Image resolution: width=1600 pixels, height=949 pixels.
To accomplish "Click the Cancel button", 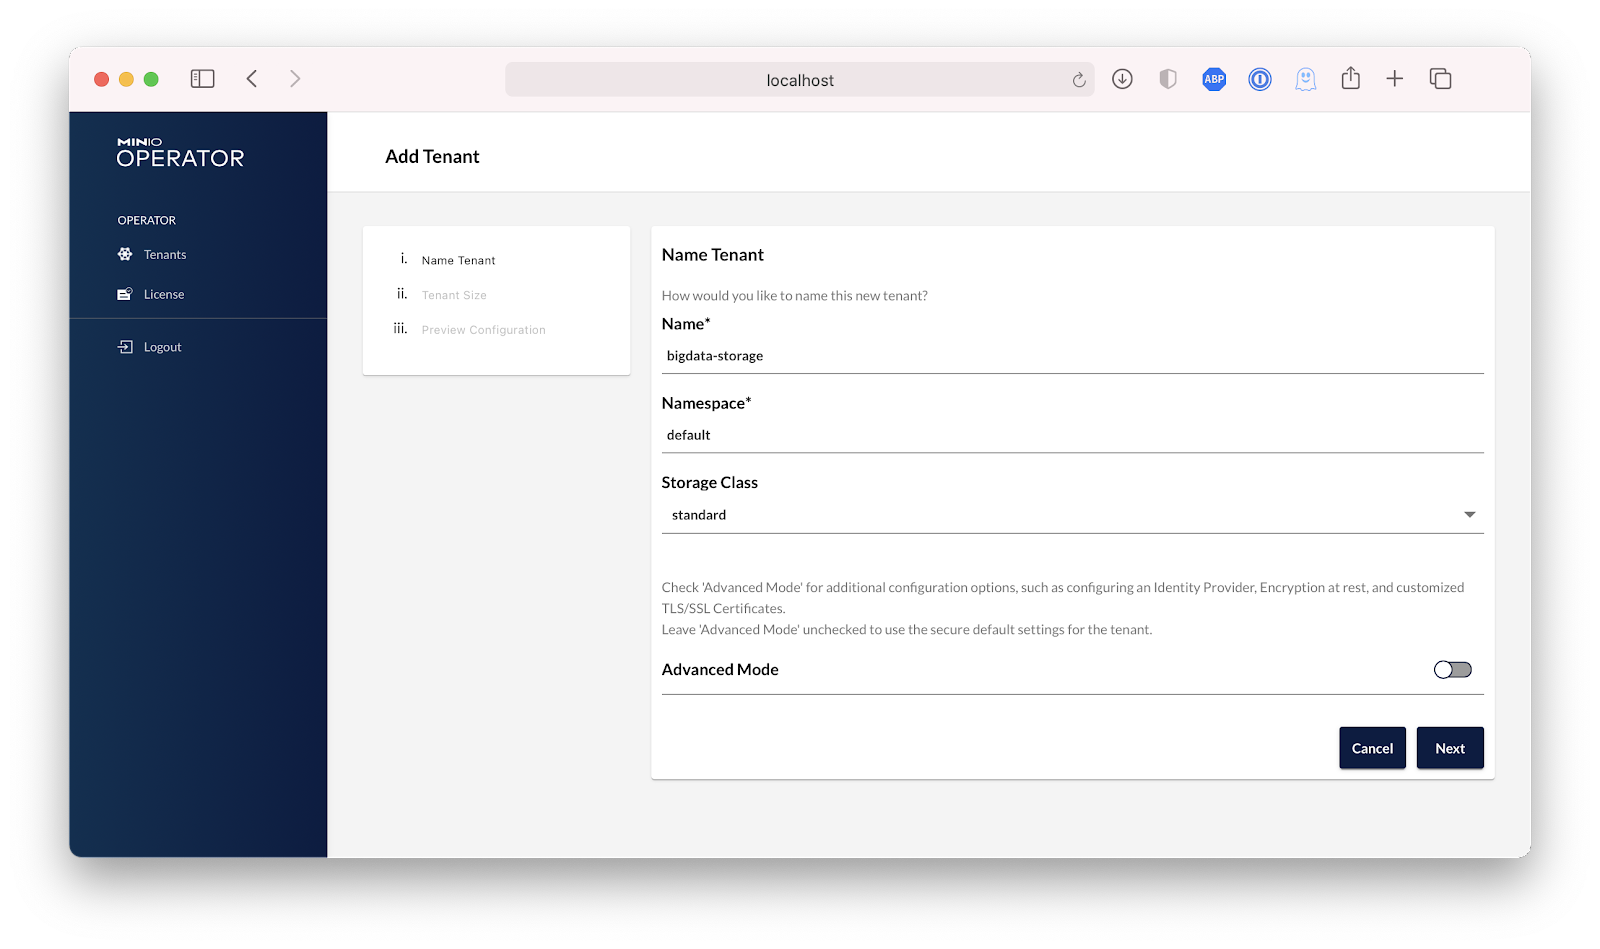I will pos(1372,748).
